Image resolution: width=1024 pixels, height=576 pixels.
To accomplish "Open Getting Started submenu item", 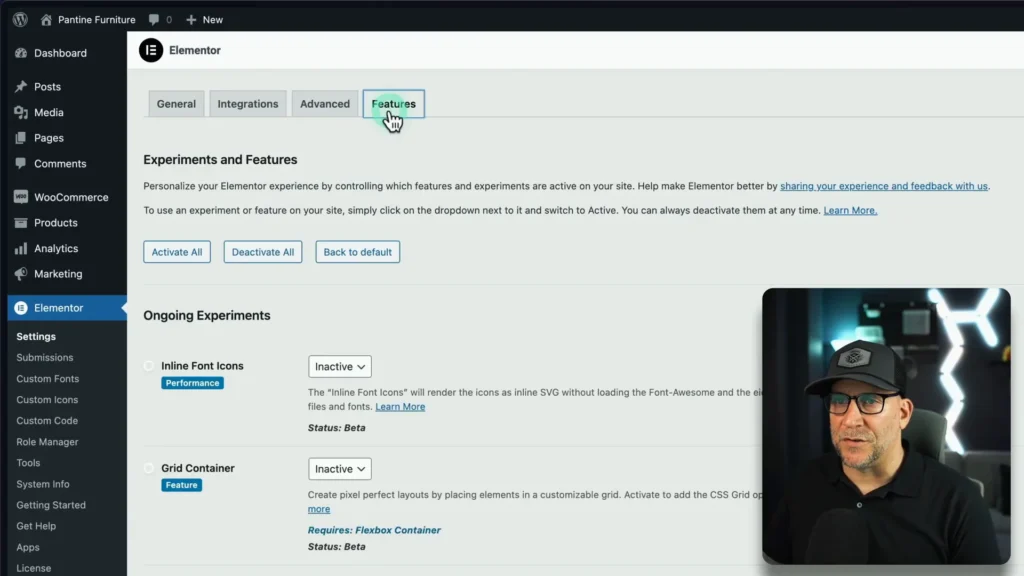I will 51,505.
